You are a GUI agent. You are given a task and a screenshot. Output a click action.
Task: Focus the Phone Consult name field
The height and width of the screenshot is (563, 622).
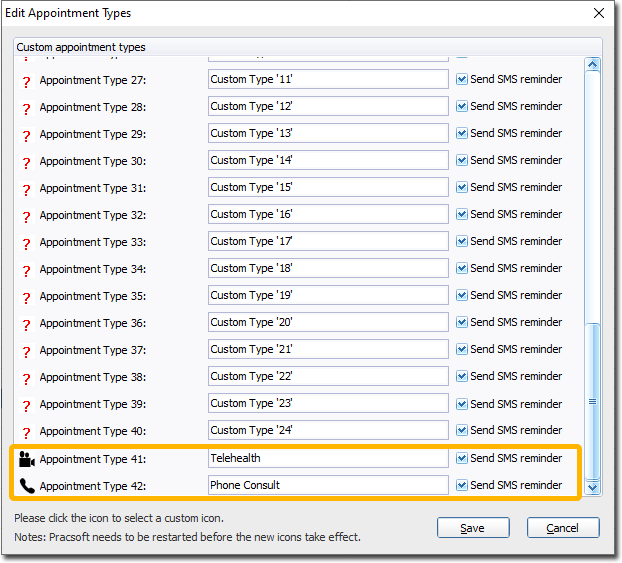[x=327, y=485]
